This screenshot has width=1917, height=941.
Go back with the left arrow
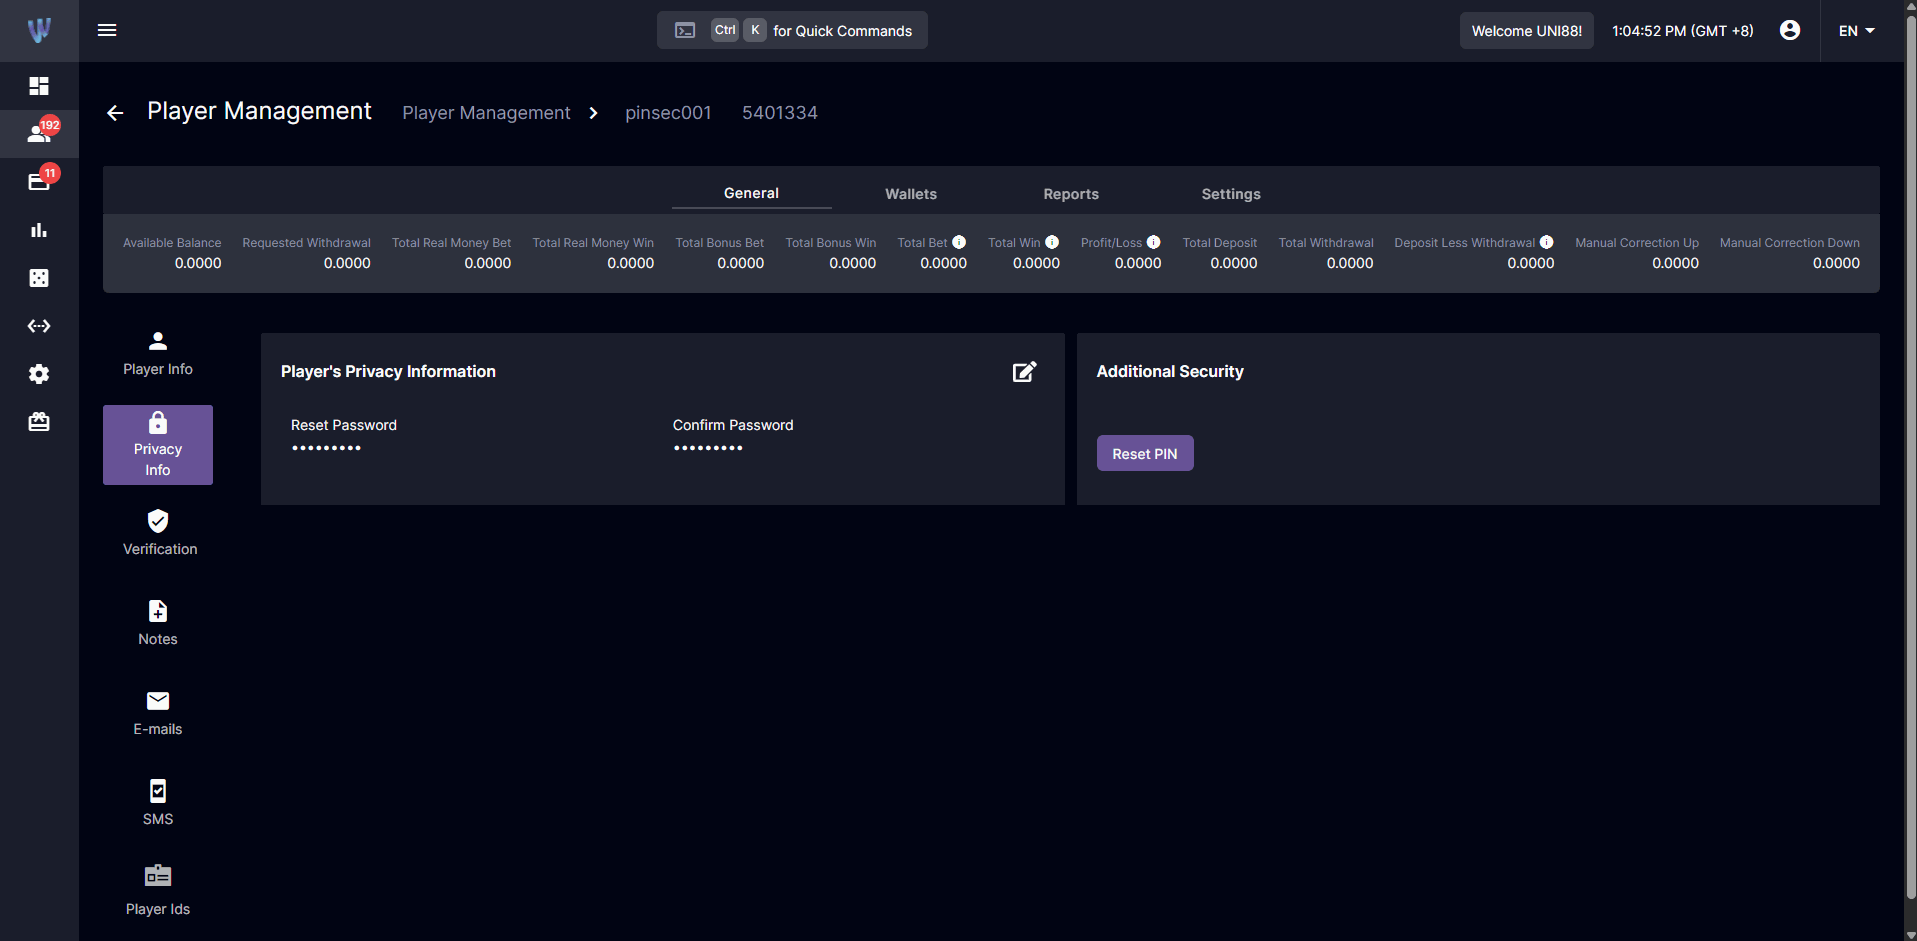point(115,113)
